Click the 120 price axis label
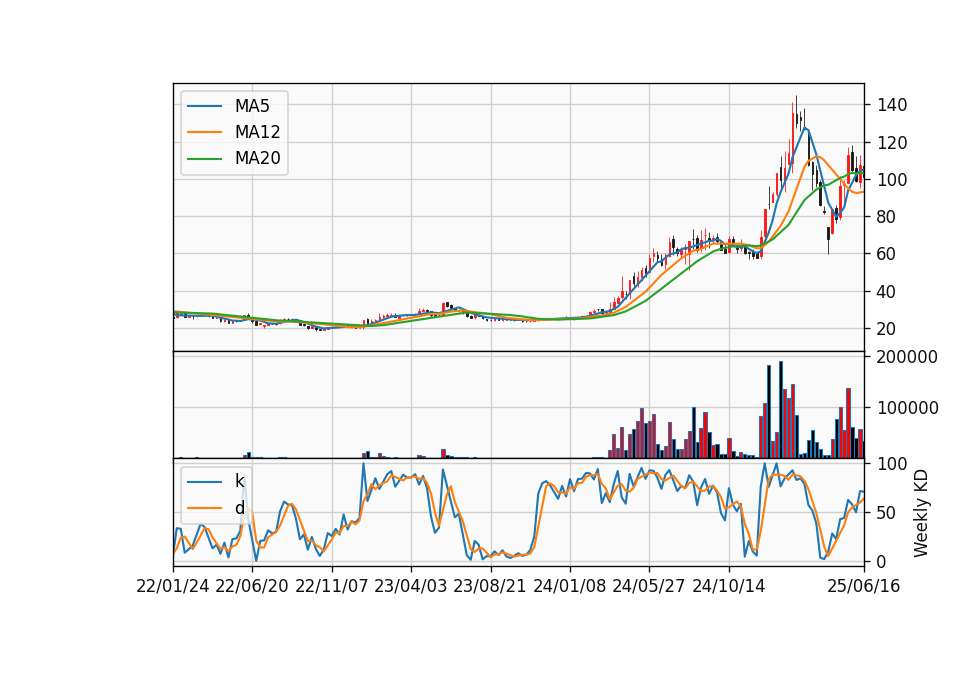Screen dimensions: 960x690 pyautogui.click(x=892, y=143)
